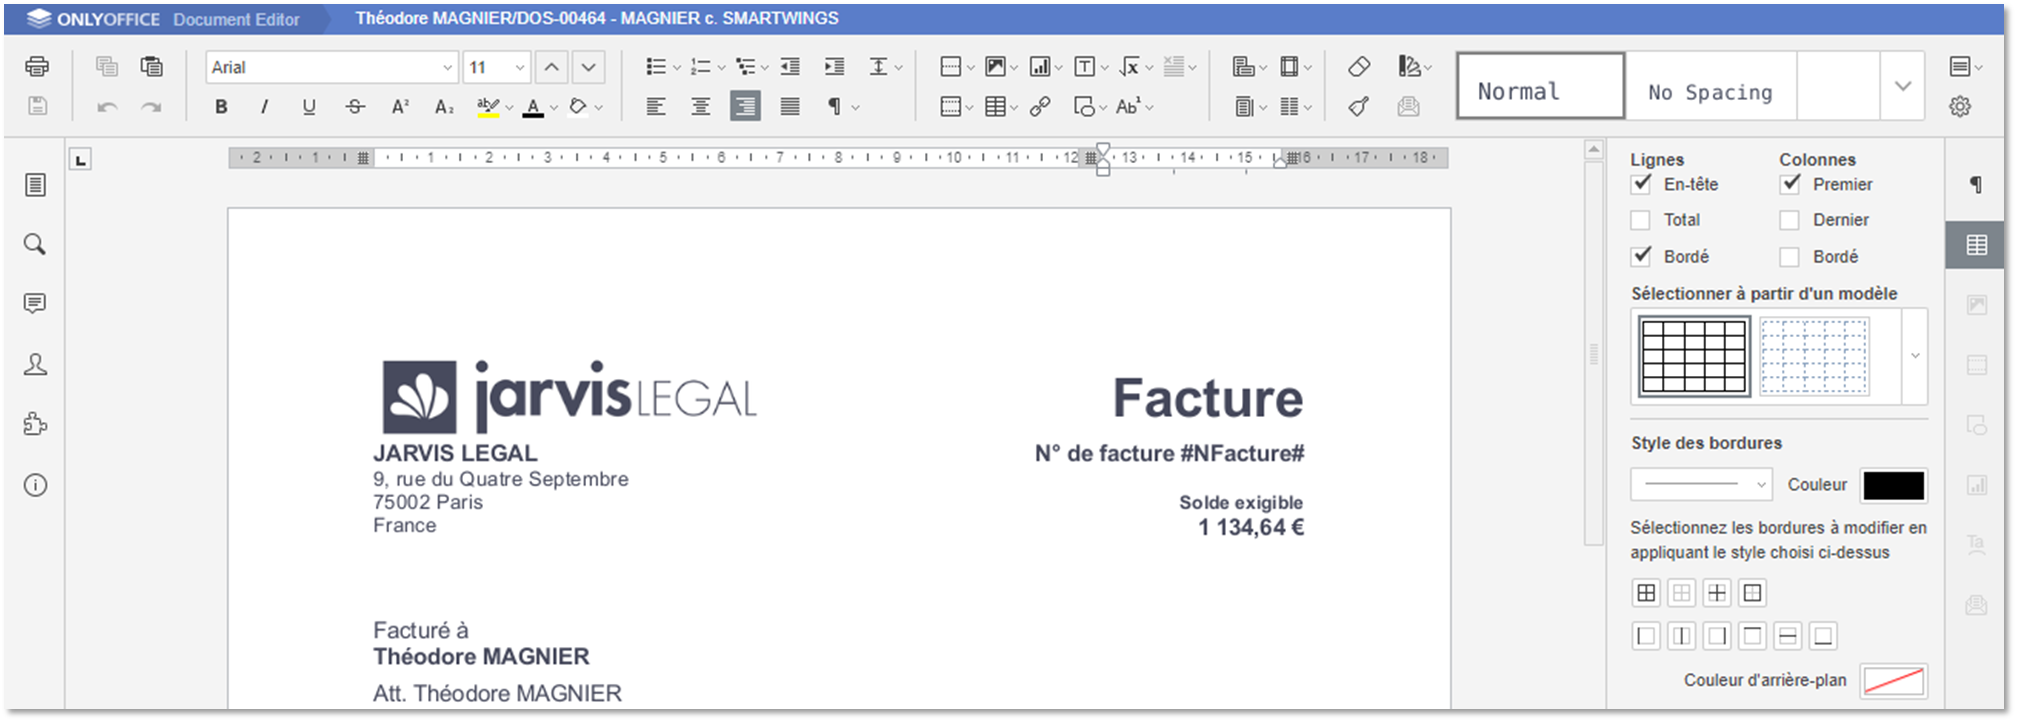The width and height of the screenshot is (2017, 722).
Task: Open the Plugins puzzle icon
Action: 35,424
